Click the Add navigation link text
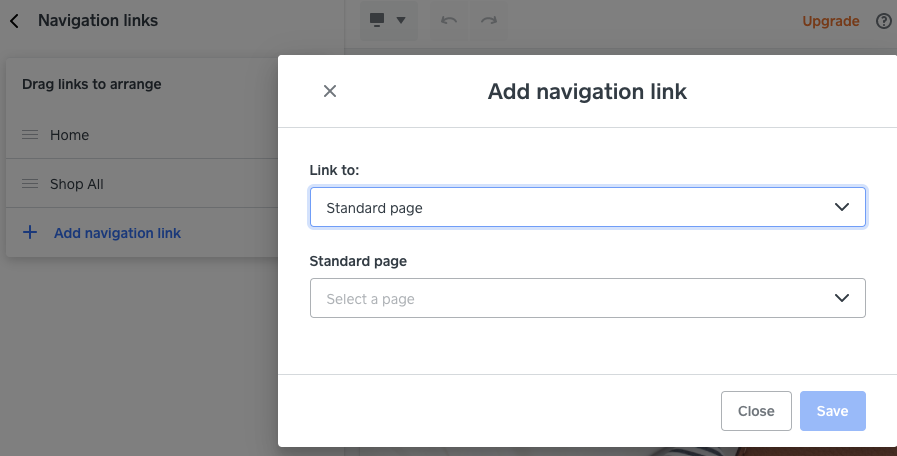Viewport: 897px width, 456px height. click(x=117, y=233)
